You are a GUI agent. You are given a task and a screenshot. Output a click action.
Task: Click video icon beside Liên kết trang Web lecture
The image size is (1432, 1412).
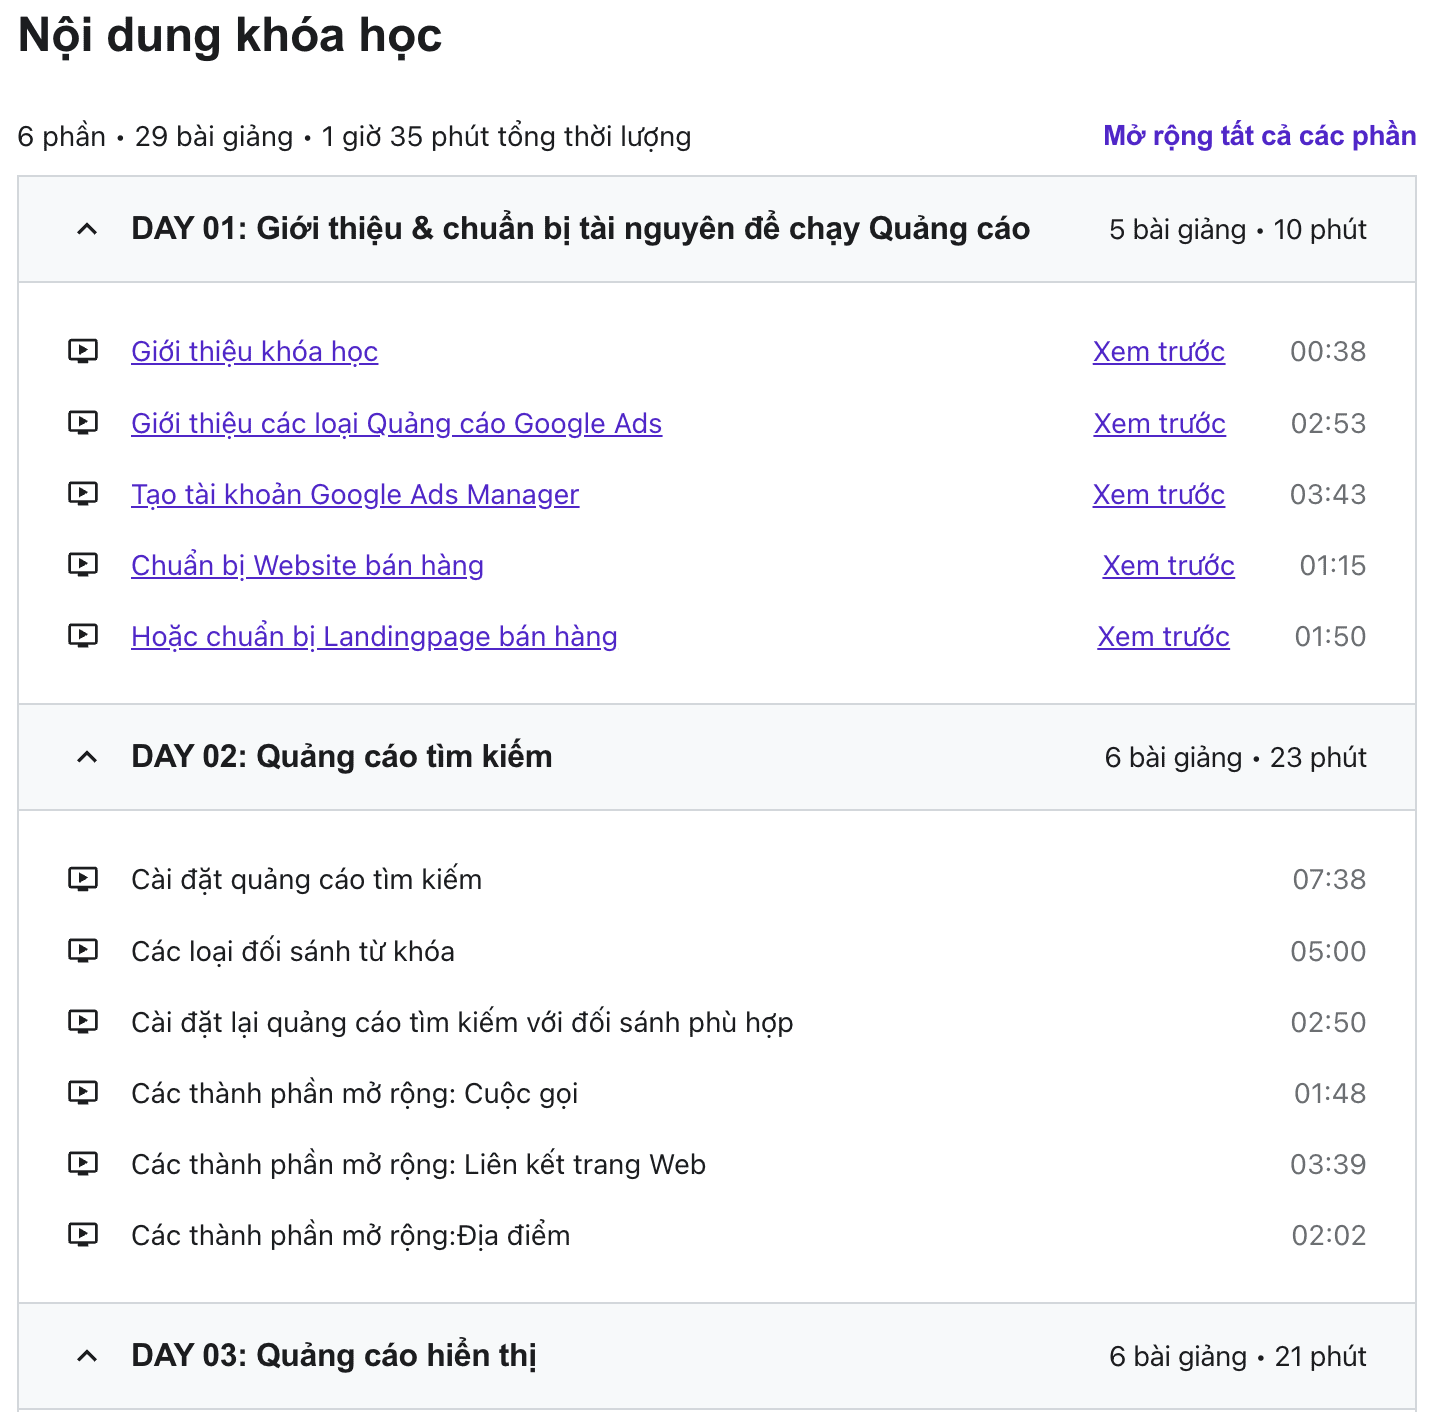[x=83, y=1164]
